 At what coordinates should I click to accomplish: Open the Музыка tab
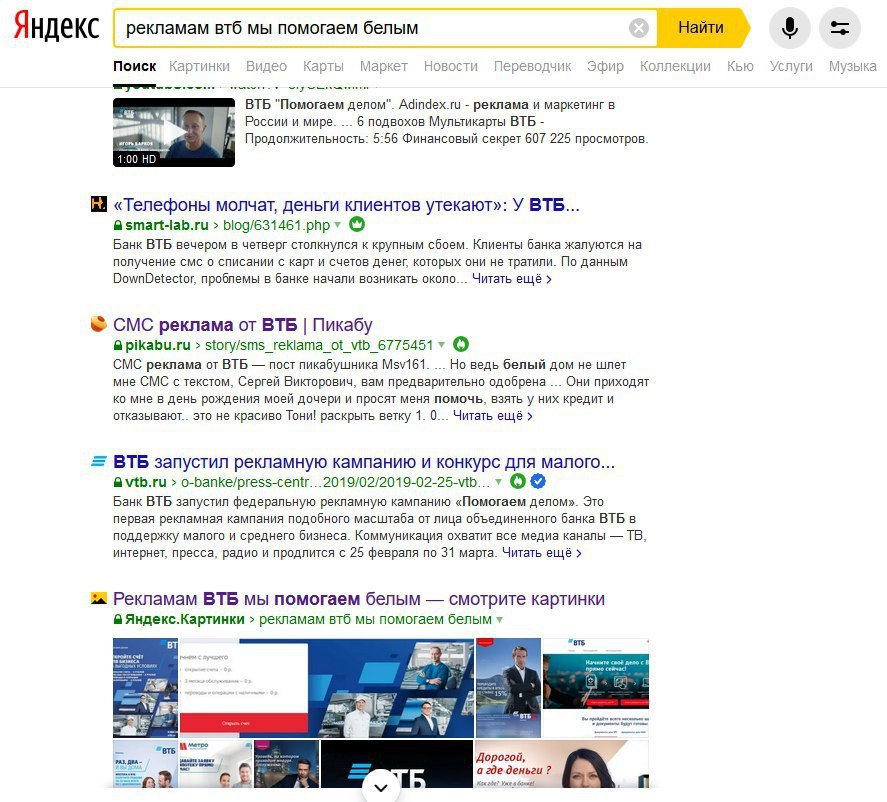click(x=852, y=66)
